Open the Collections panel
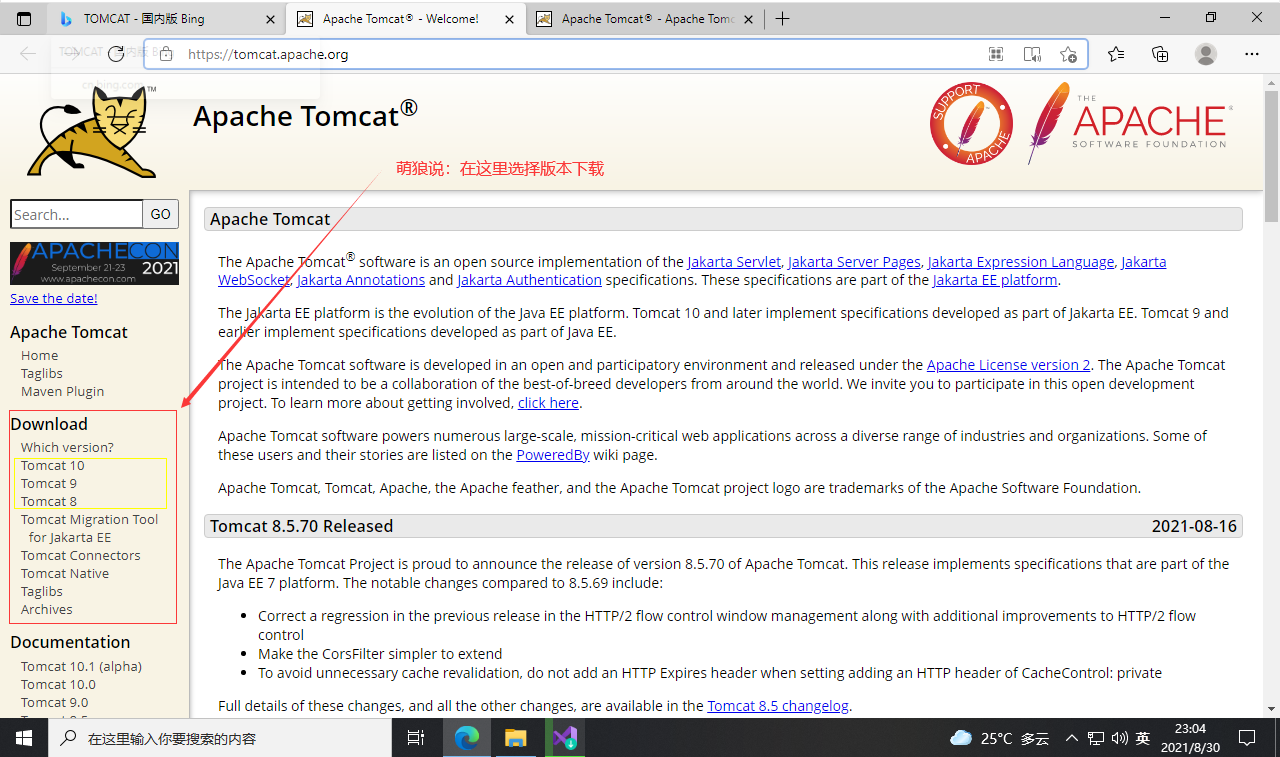The image size is (1280, 757). (1160, 54)
